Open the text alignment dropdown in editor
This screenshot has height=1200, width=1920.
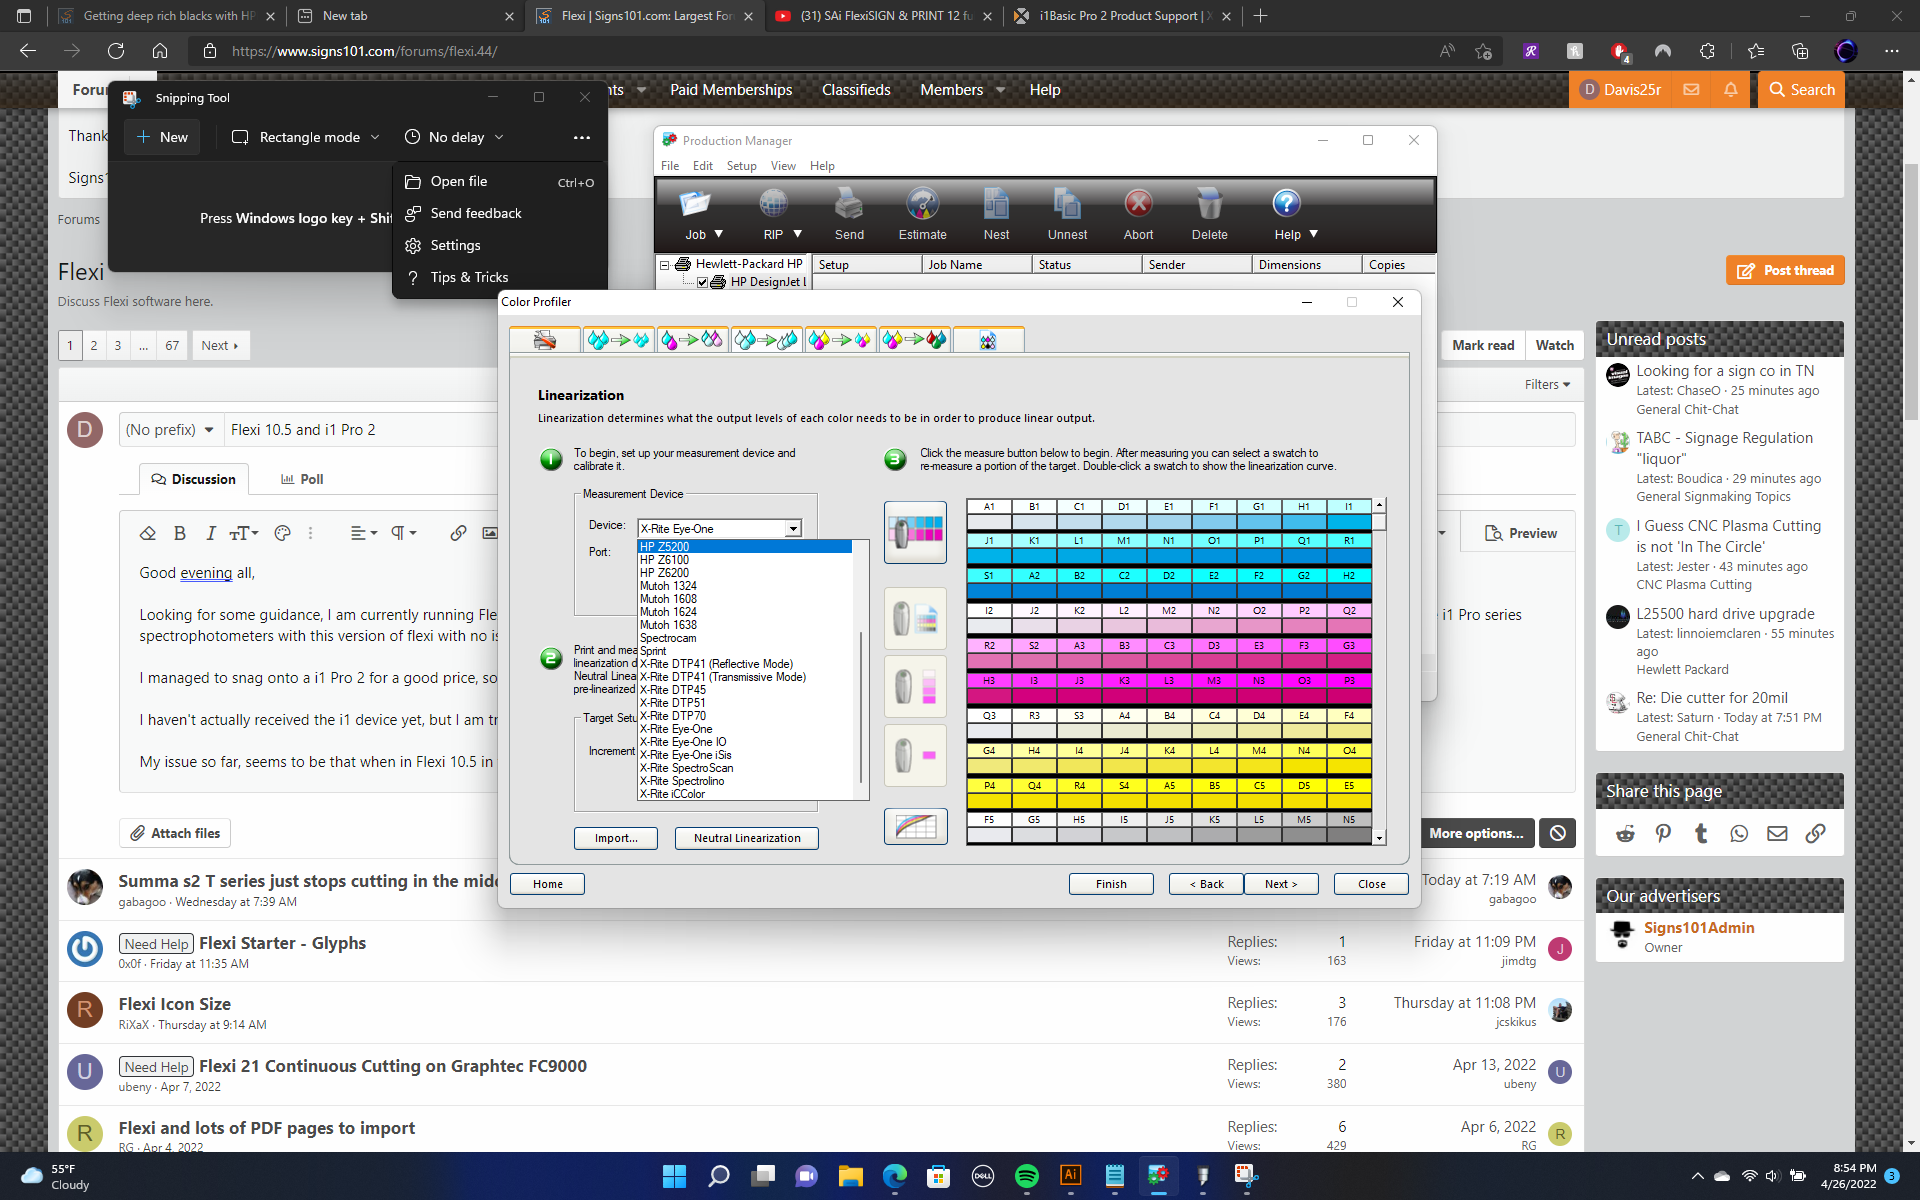click(364, 533)
